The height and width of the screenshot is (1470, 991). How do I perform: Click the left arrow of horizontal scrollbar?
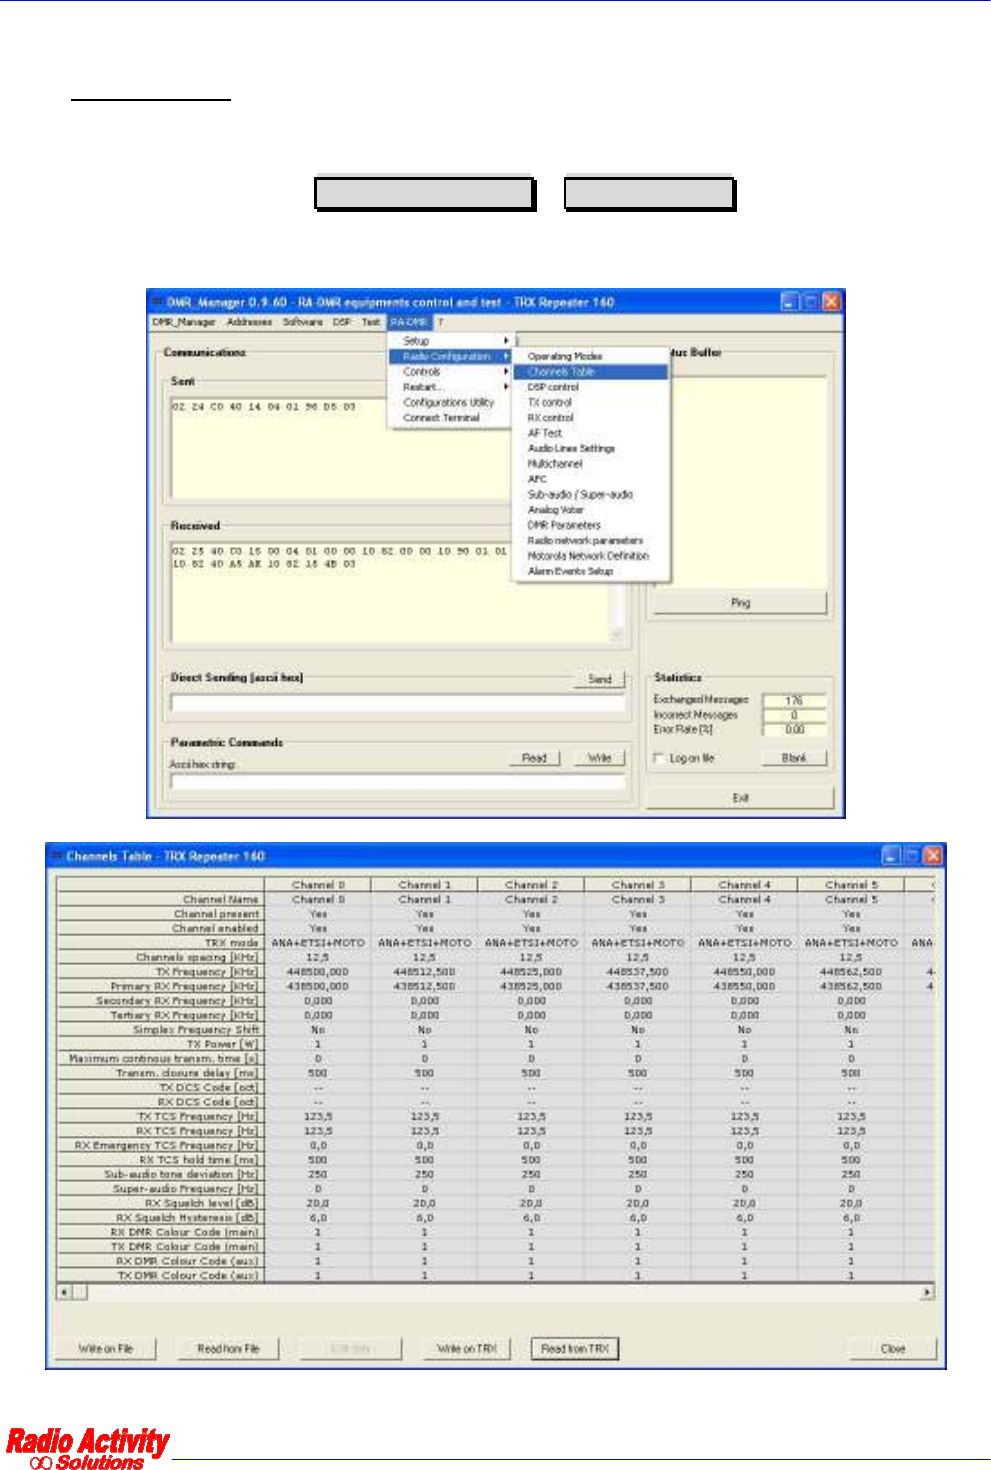[x=64, y=1293]
